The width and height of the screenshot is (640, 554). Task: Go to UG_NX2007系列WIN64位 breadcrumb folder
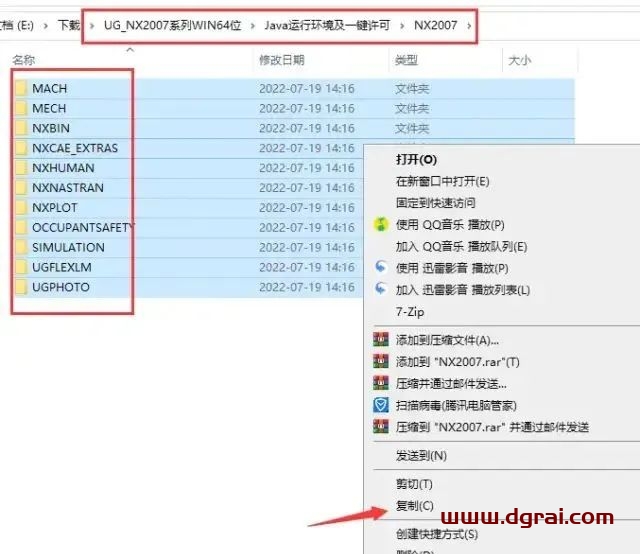[173, 25]
